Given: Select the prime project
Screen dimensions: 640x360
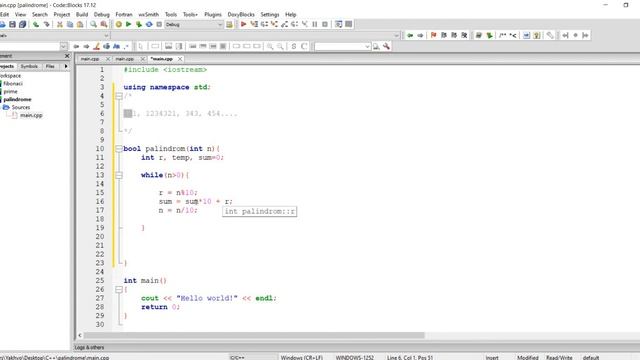Looking at the screenshot, I should pos(11,91).
